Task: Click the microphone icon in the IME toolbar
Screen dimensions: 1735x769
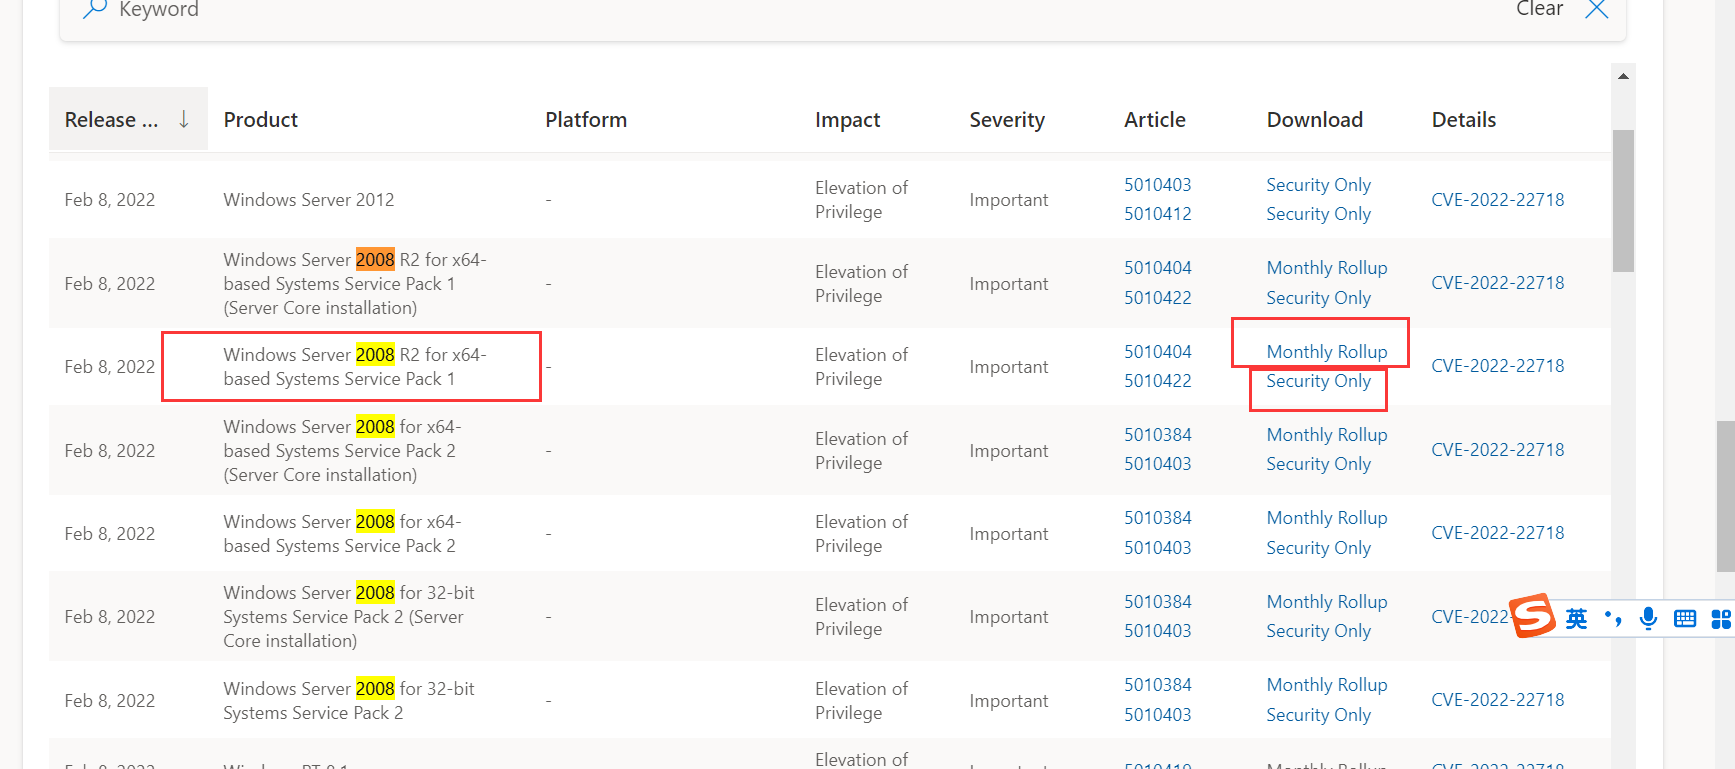Action: pyautogui.click(x=1648, y=618)
